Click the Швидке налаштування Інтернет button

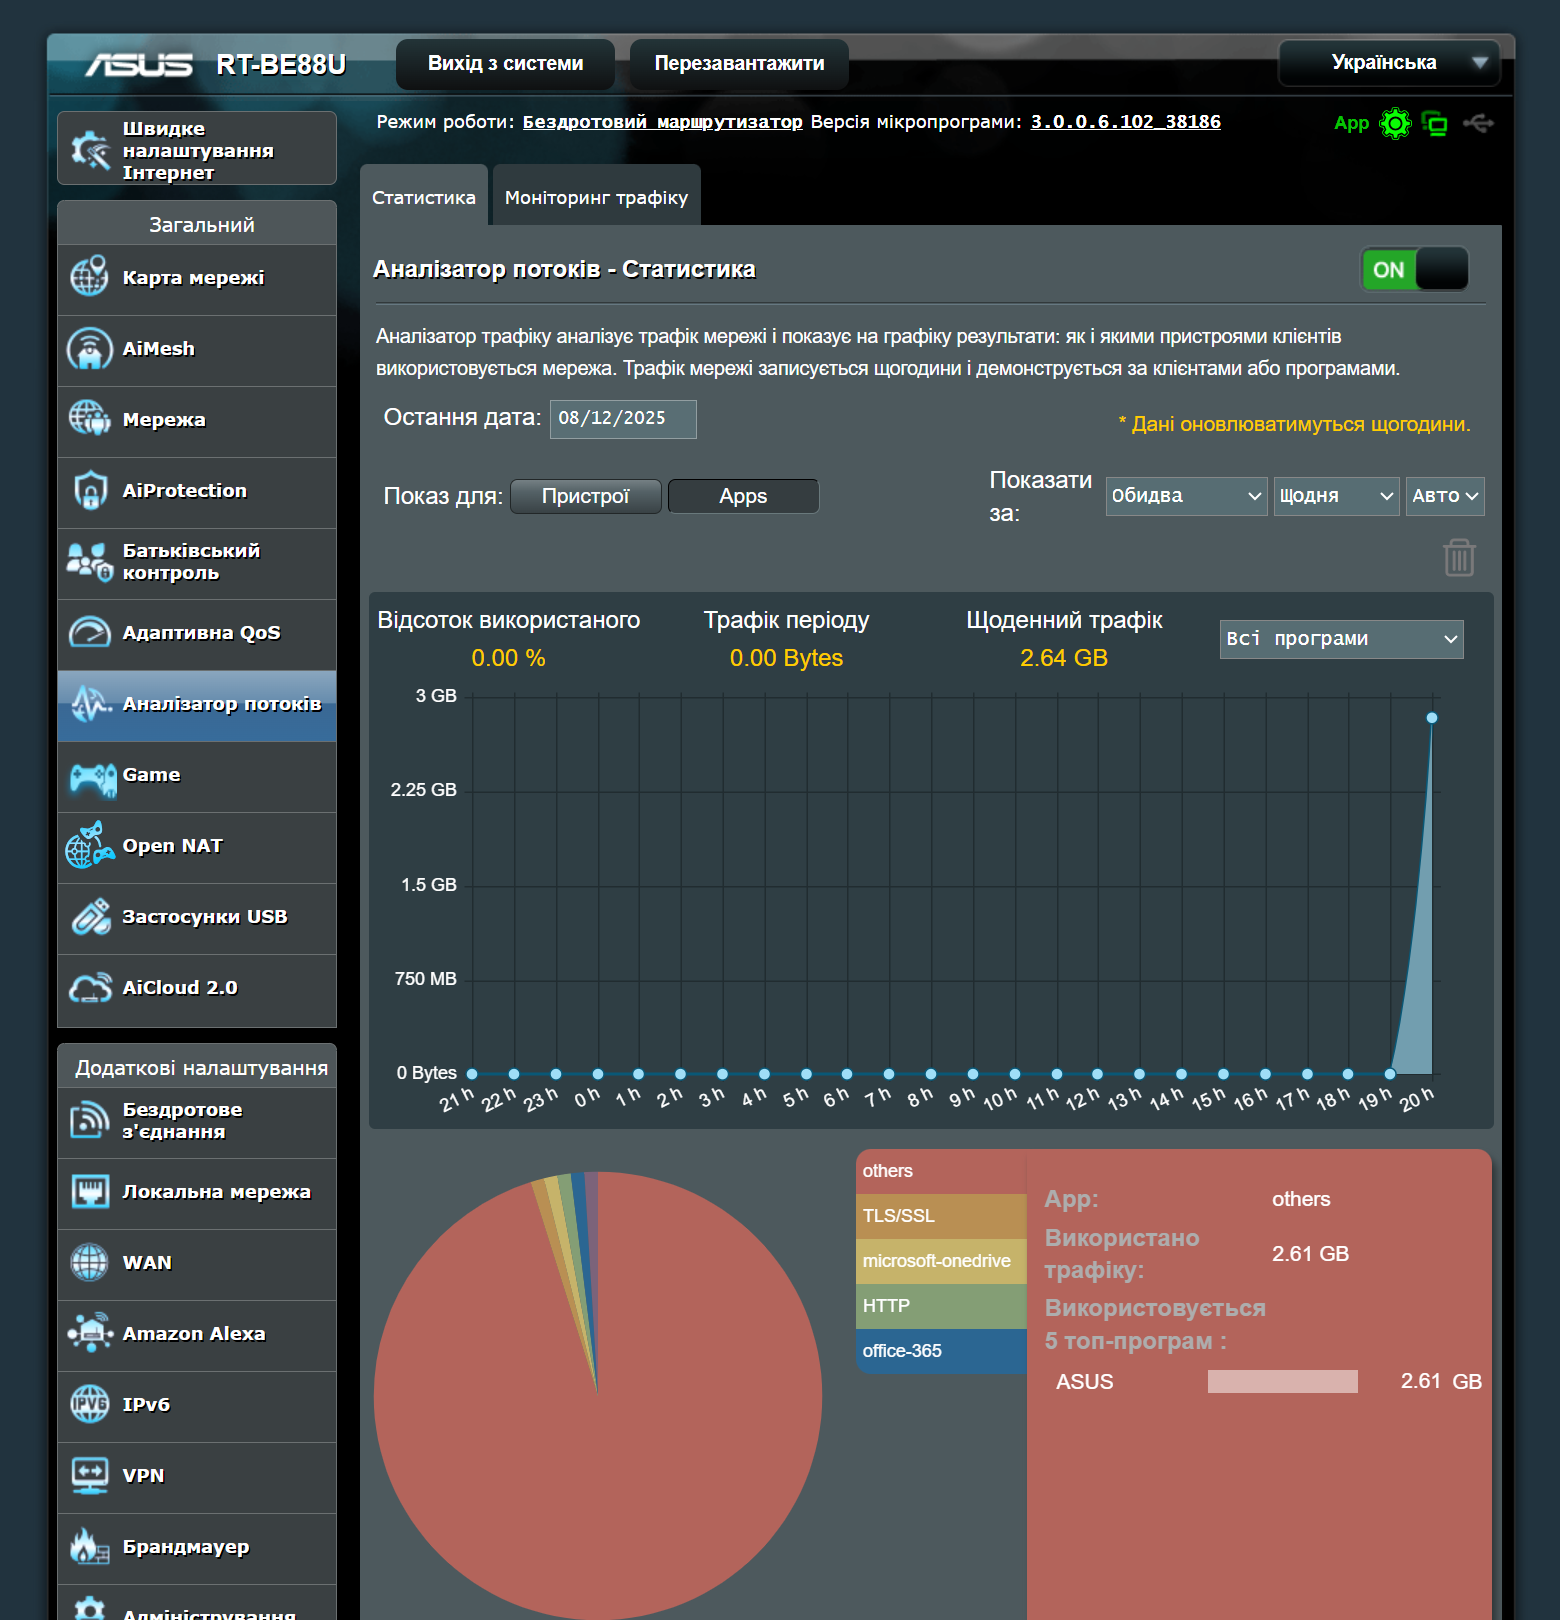(197, 148)
